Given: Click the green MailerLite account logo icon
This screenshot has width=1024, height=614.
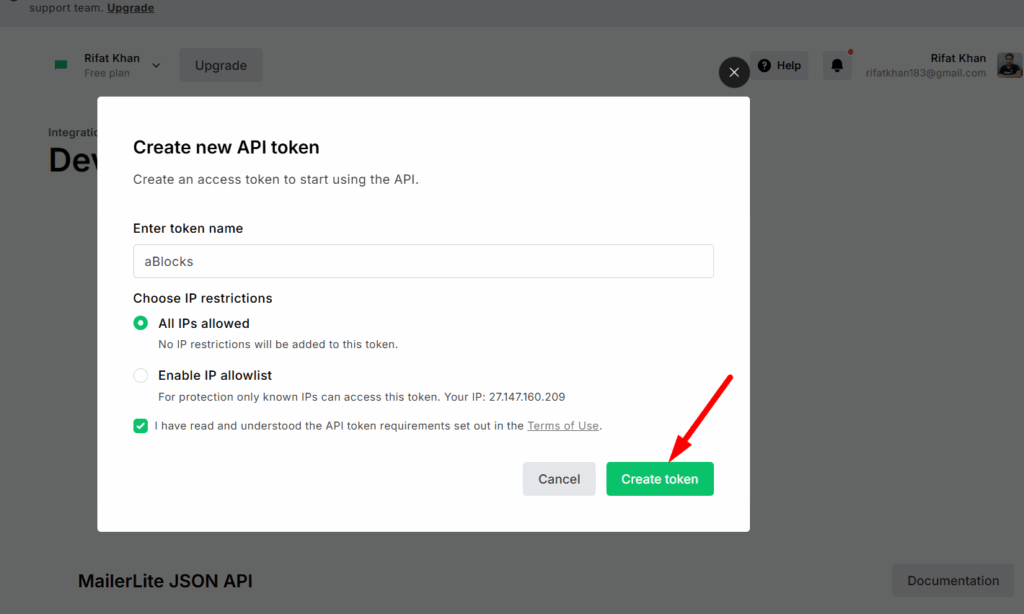Looking at the screenshot, I should (61, 65).
